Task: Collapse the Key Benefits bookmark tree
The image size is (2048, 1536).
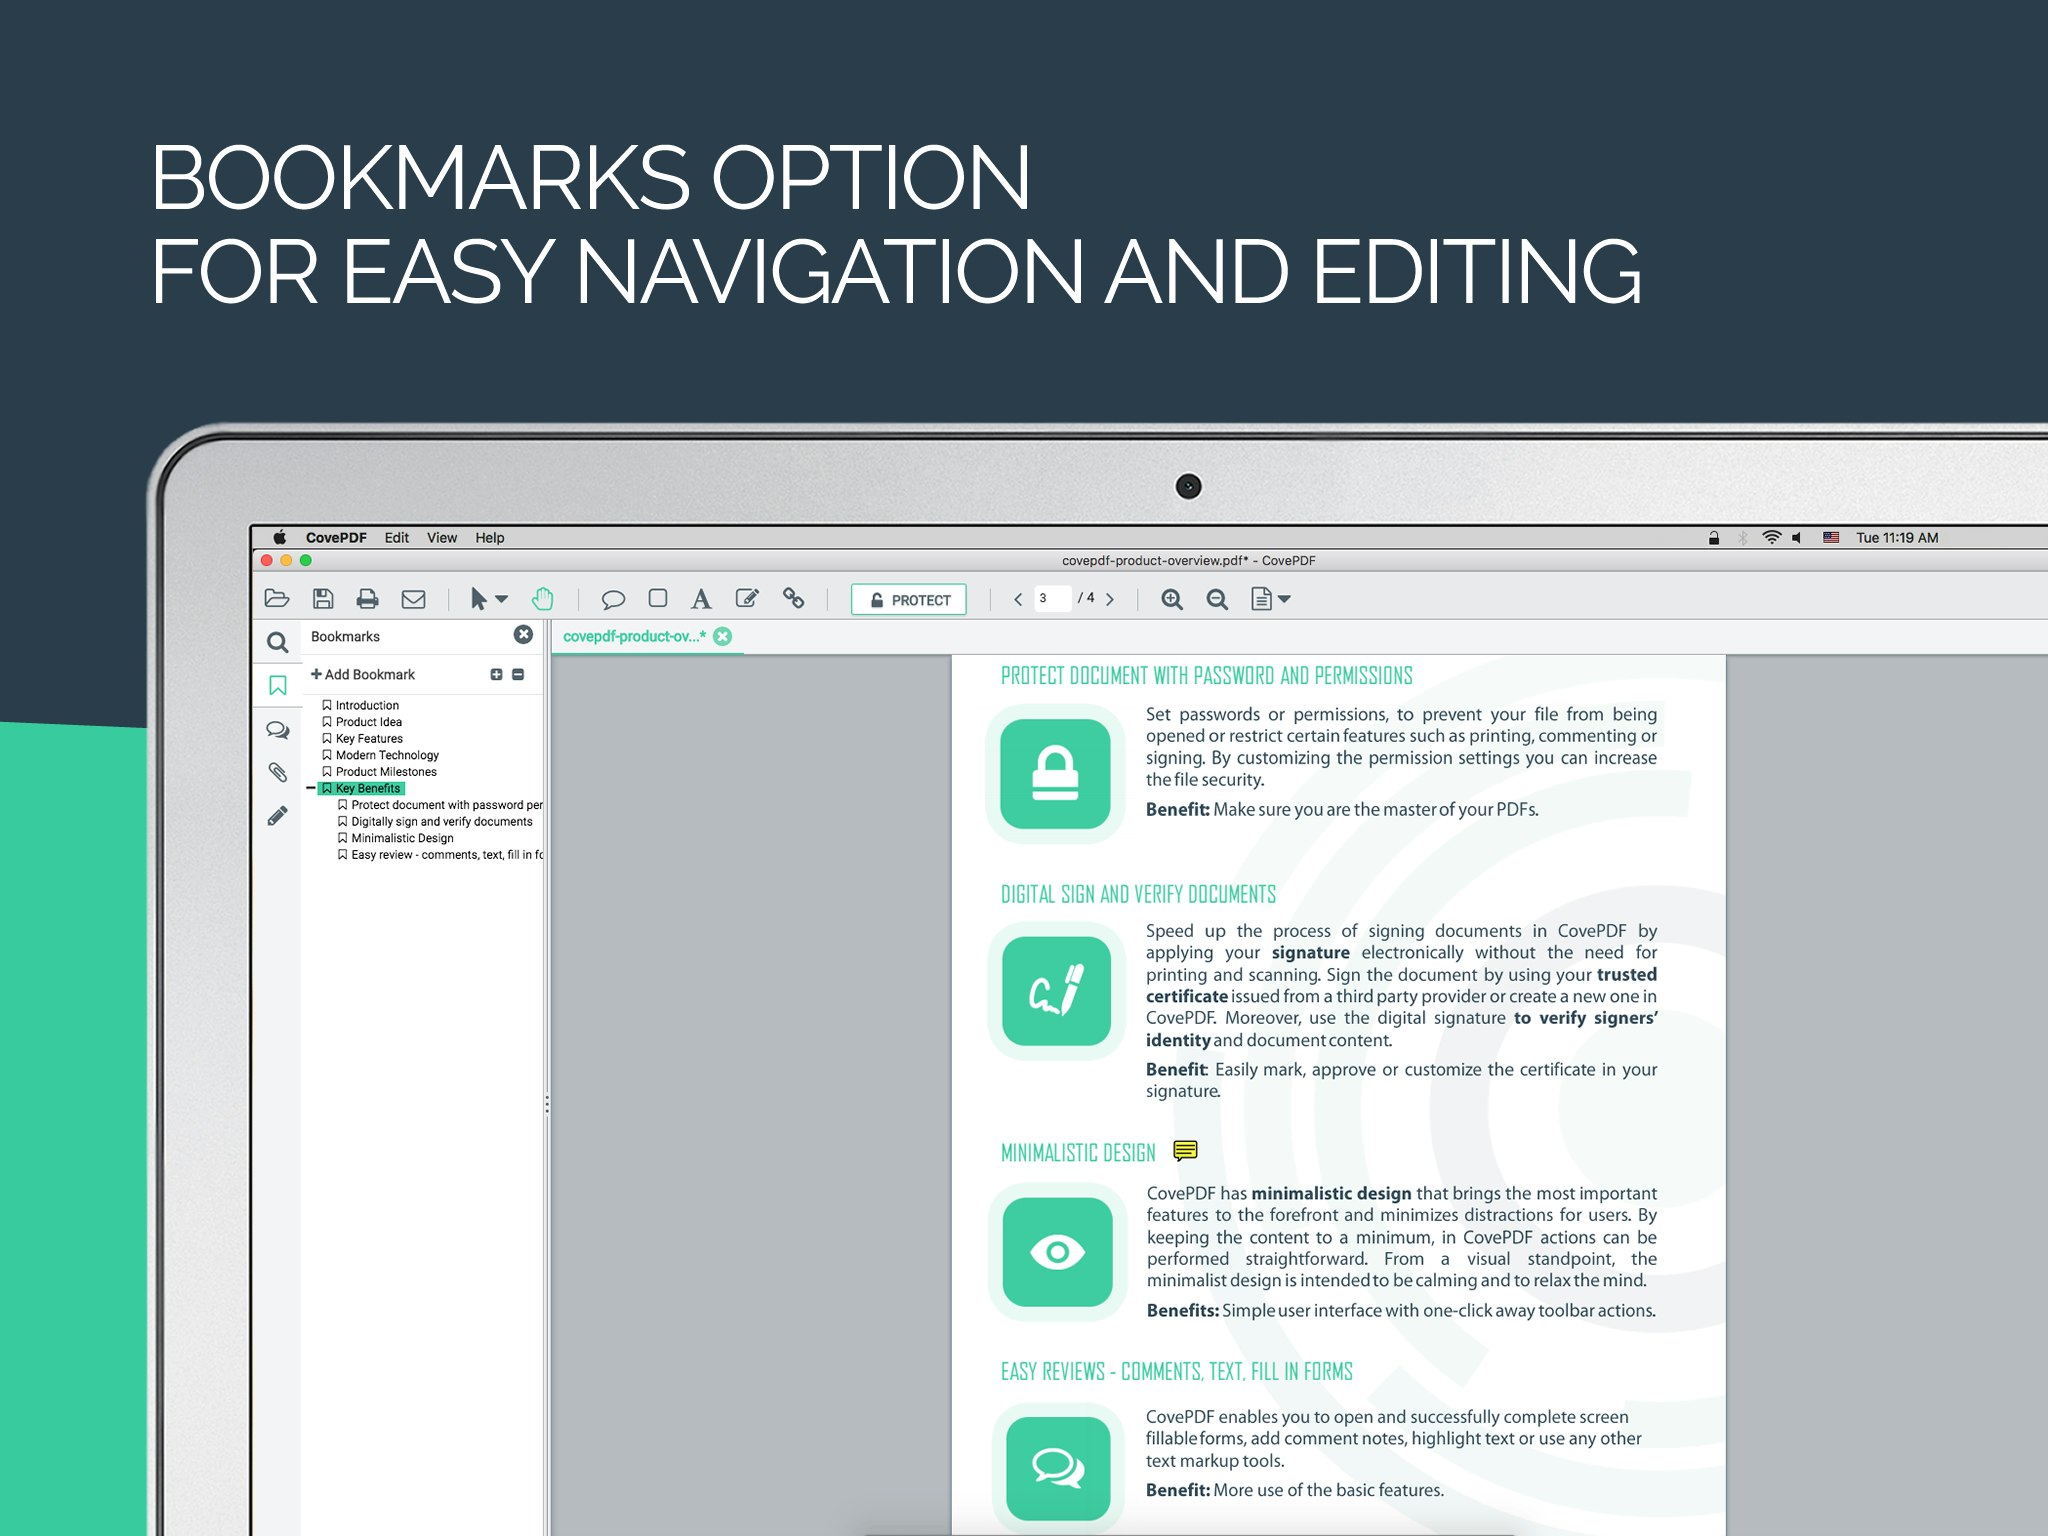Action: (311, 789)
